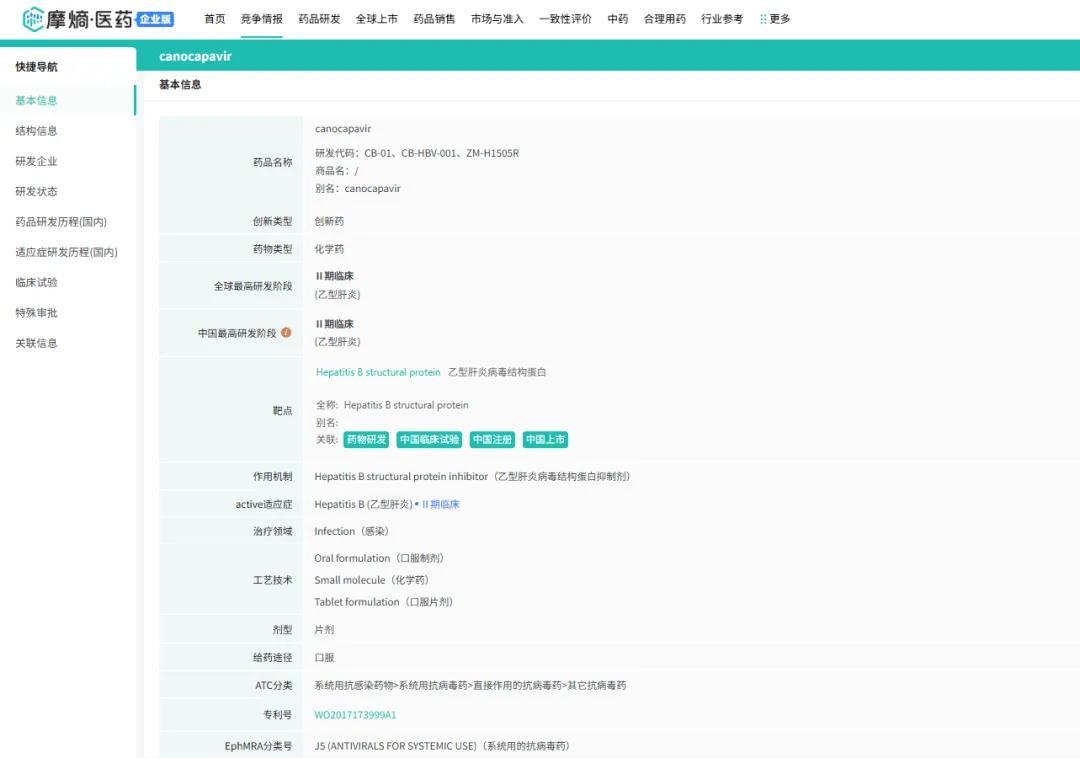Click the 药物研发 tag under 靶点

[x=365, y=439]
